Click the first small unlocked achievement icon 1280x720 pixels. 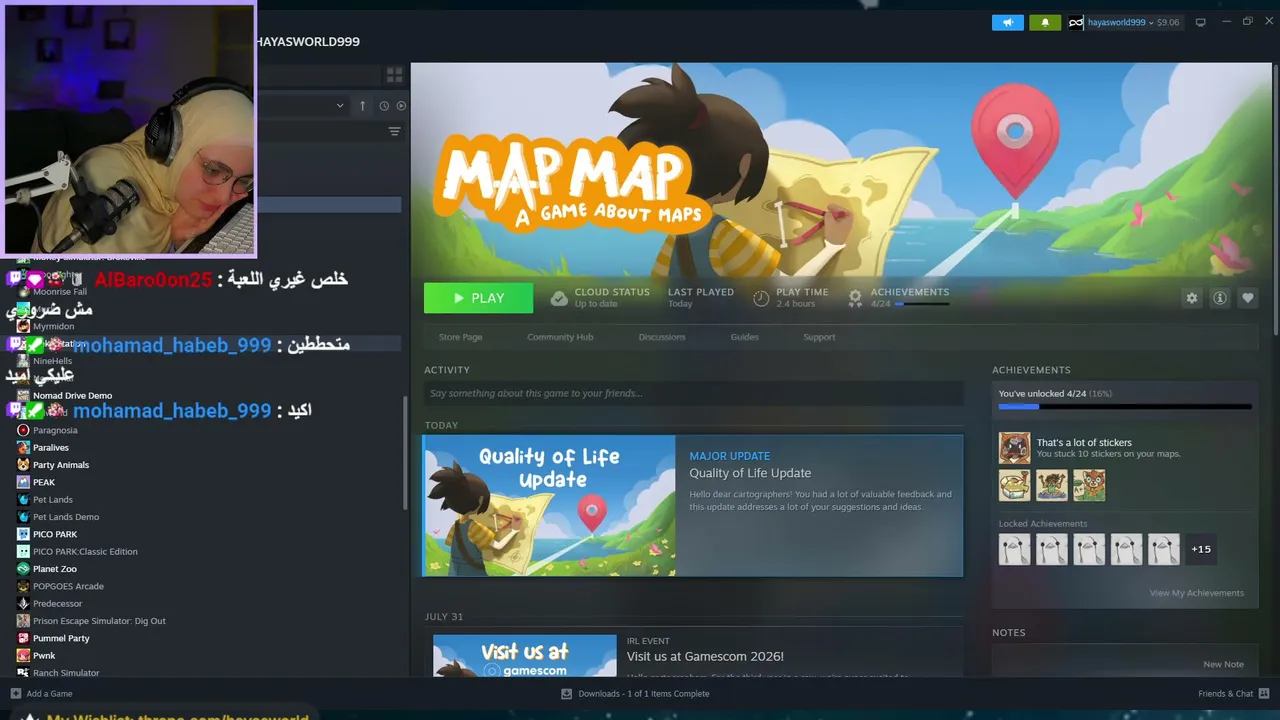[x=1014, y=485]
